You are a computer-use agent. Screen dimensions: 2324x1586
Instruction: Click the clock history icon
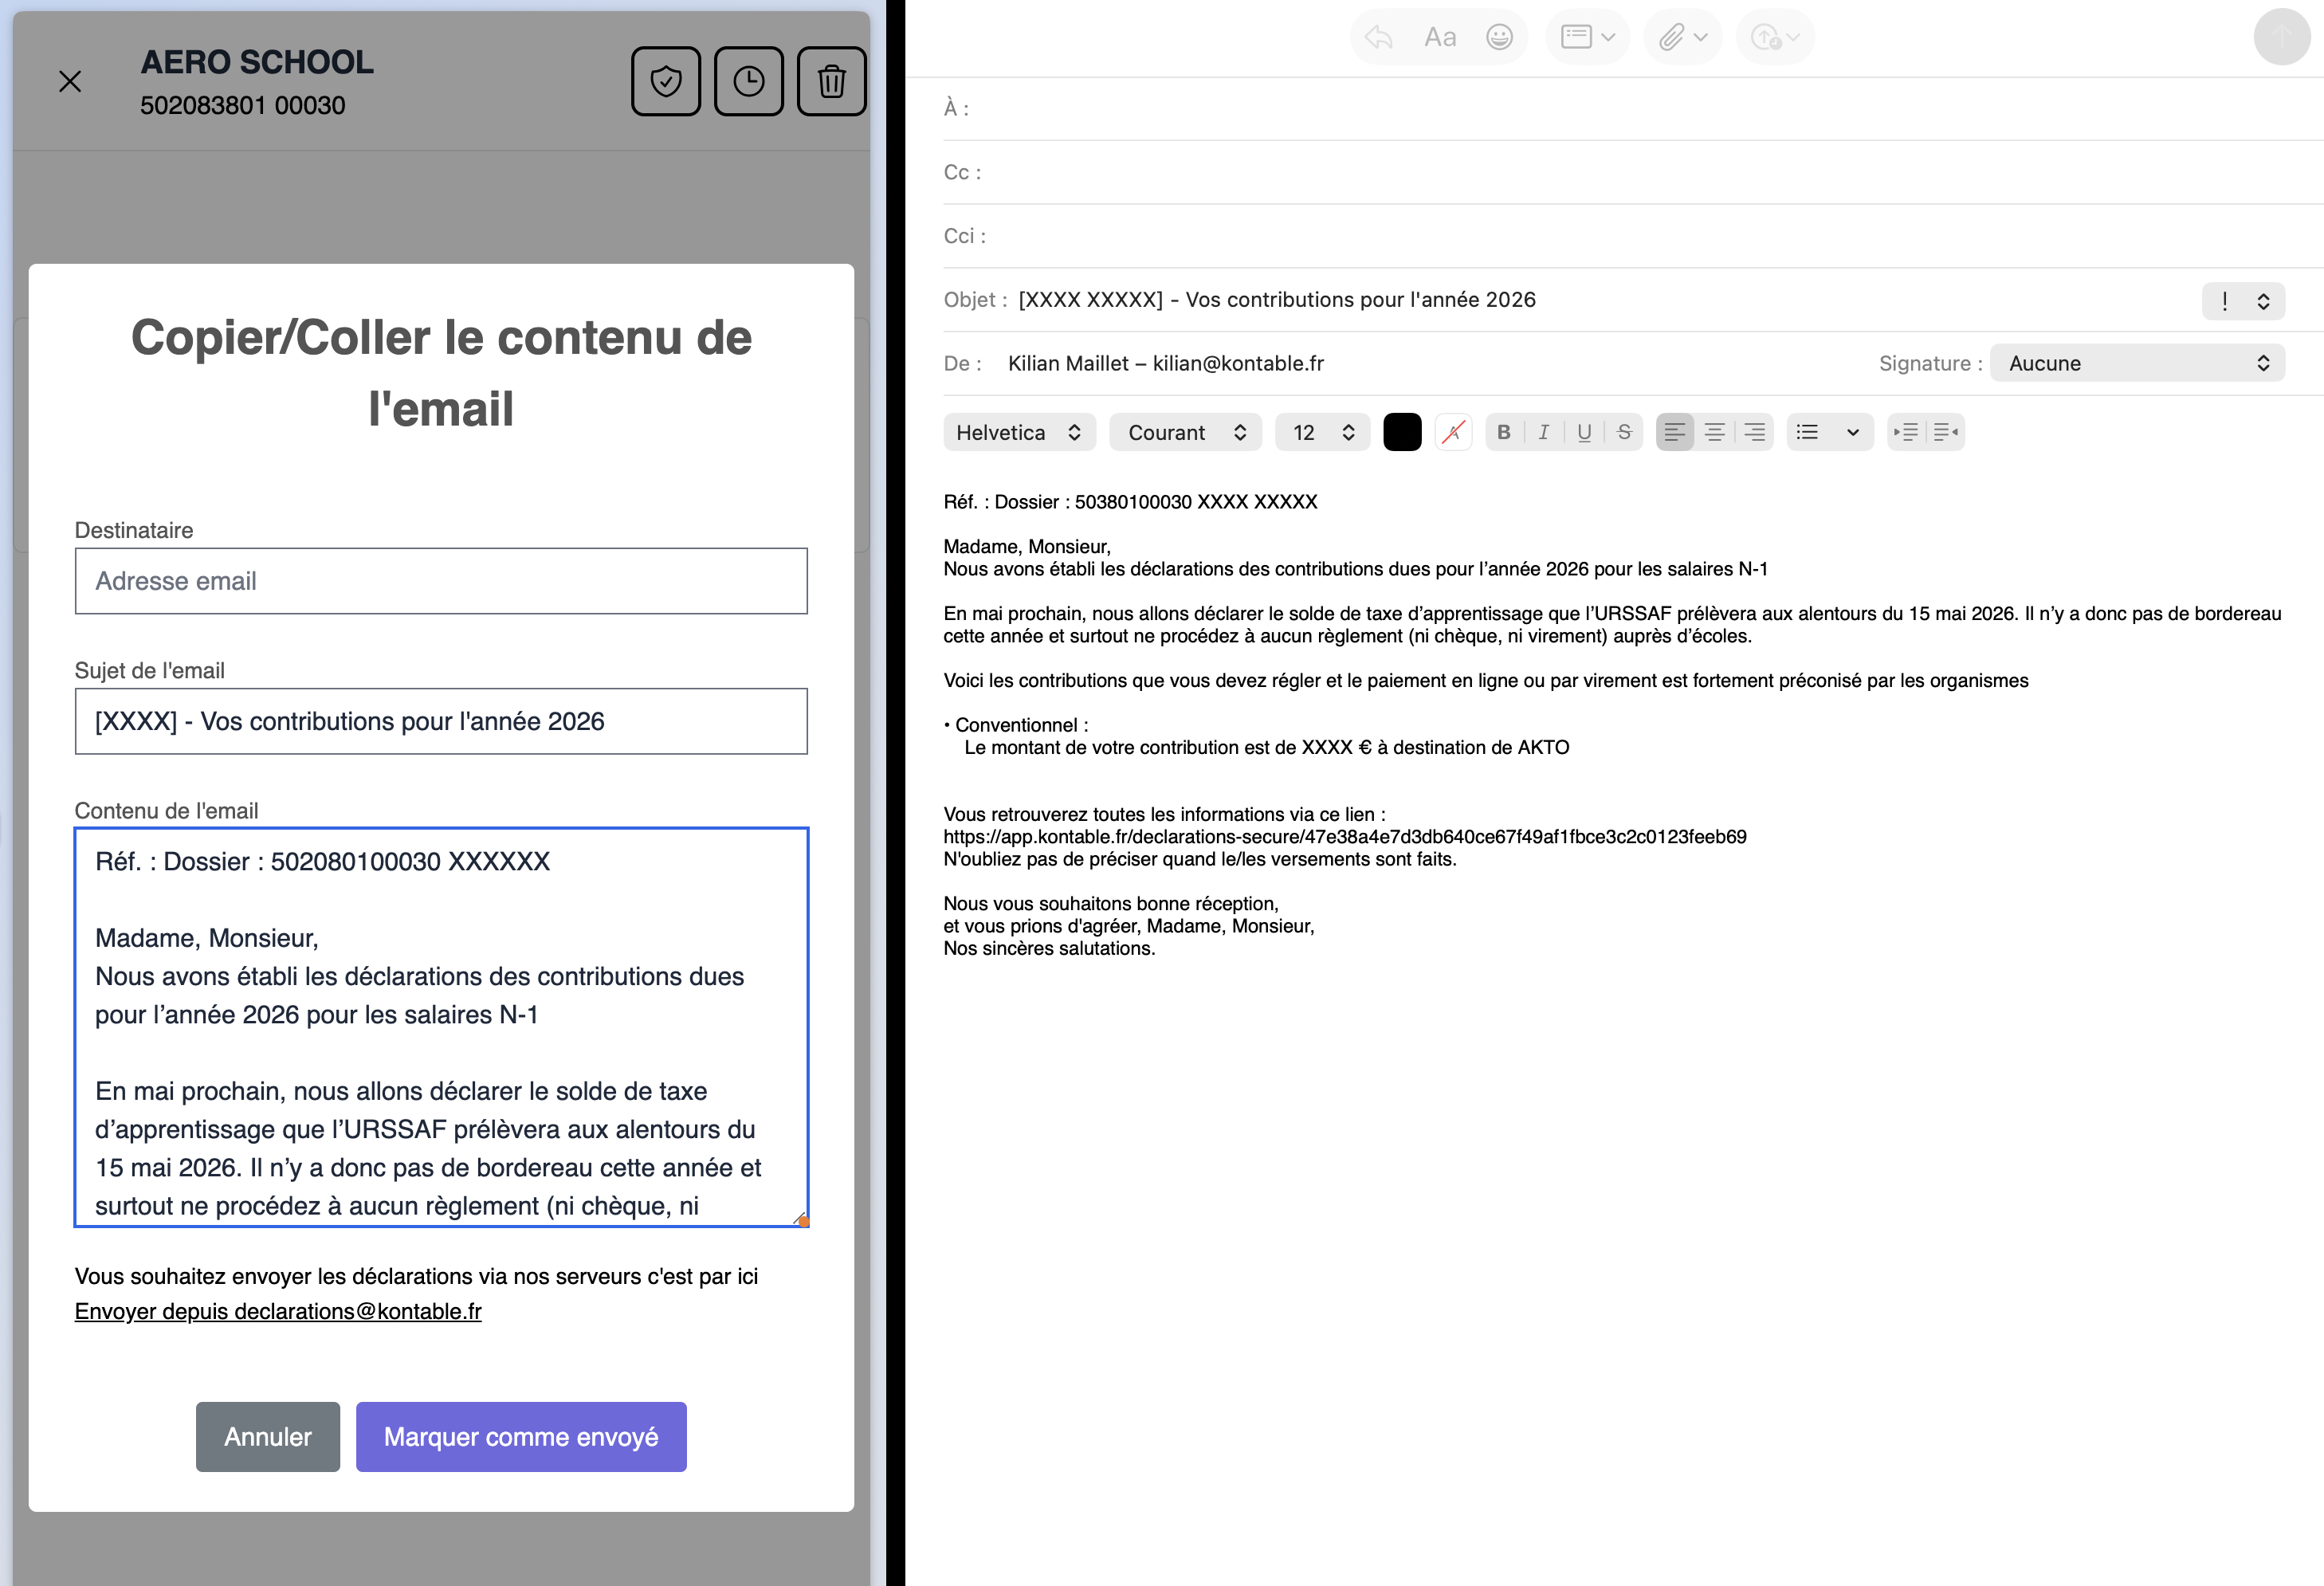pos(748,81)
